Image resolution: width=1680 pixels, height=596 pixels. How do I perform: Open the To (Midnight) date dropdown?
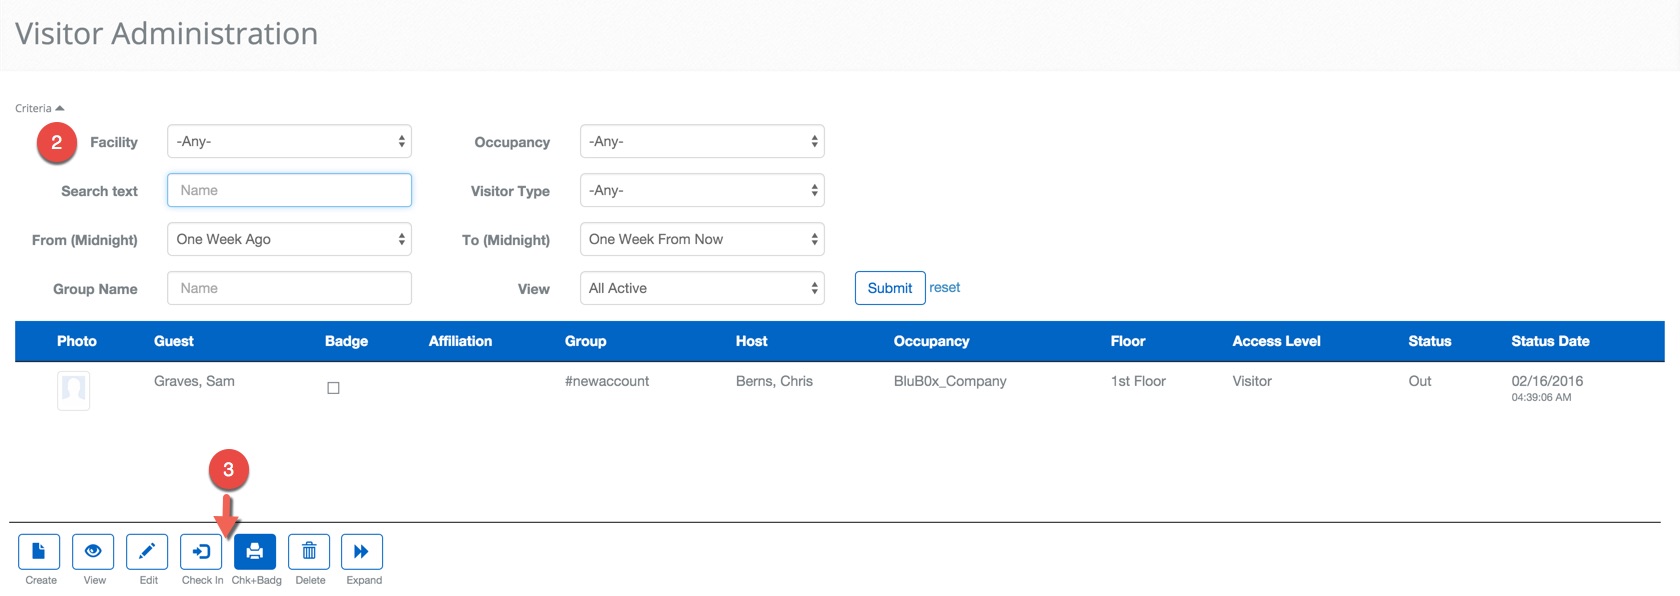[x=702, y=240]
